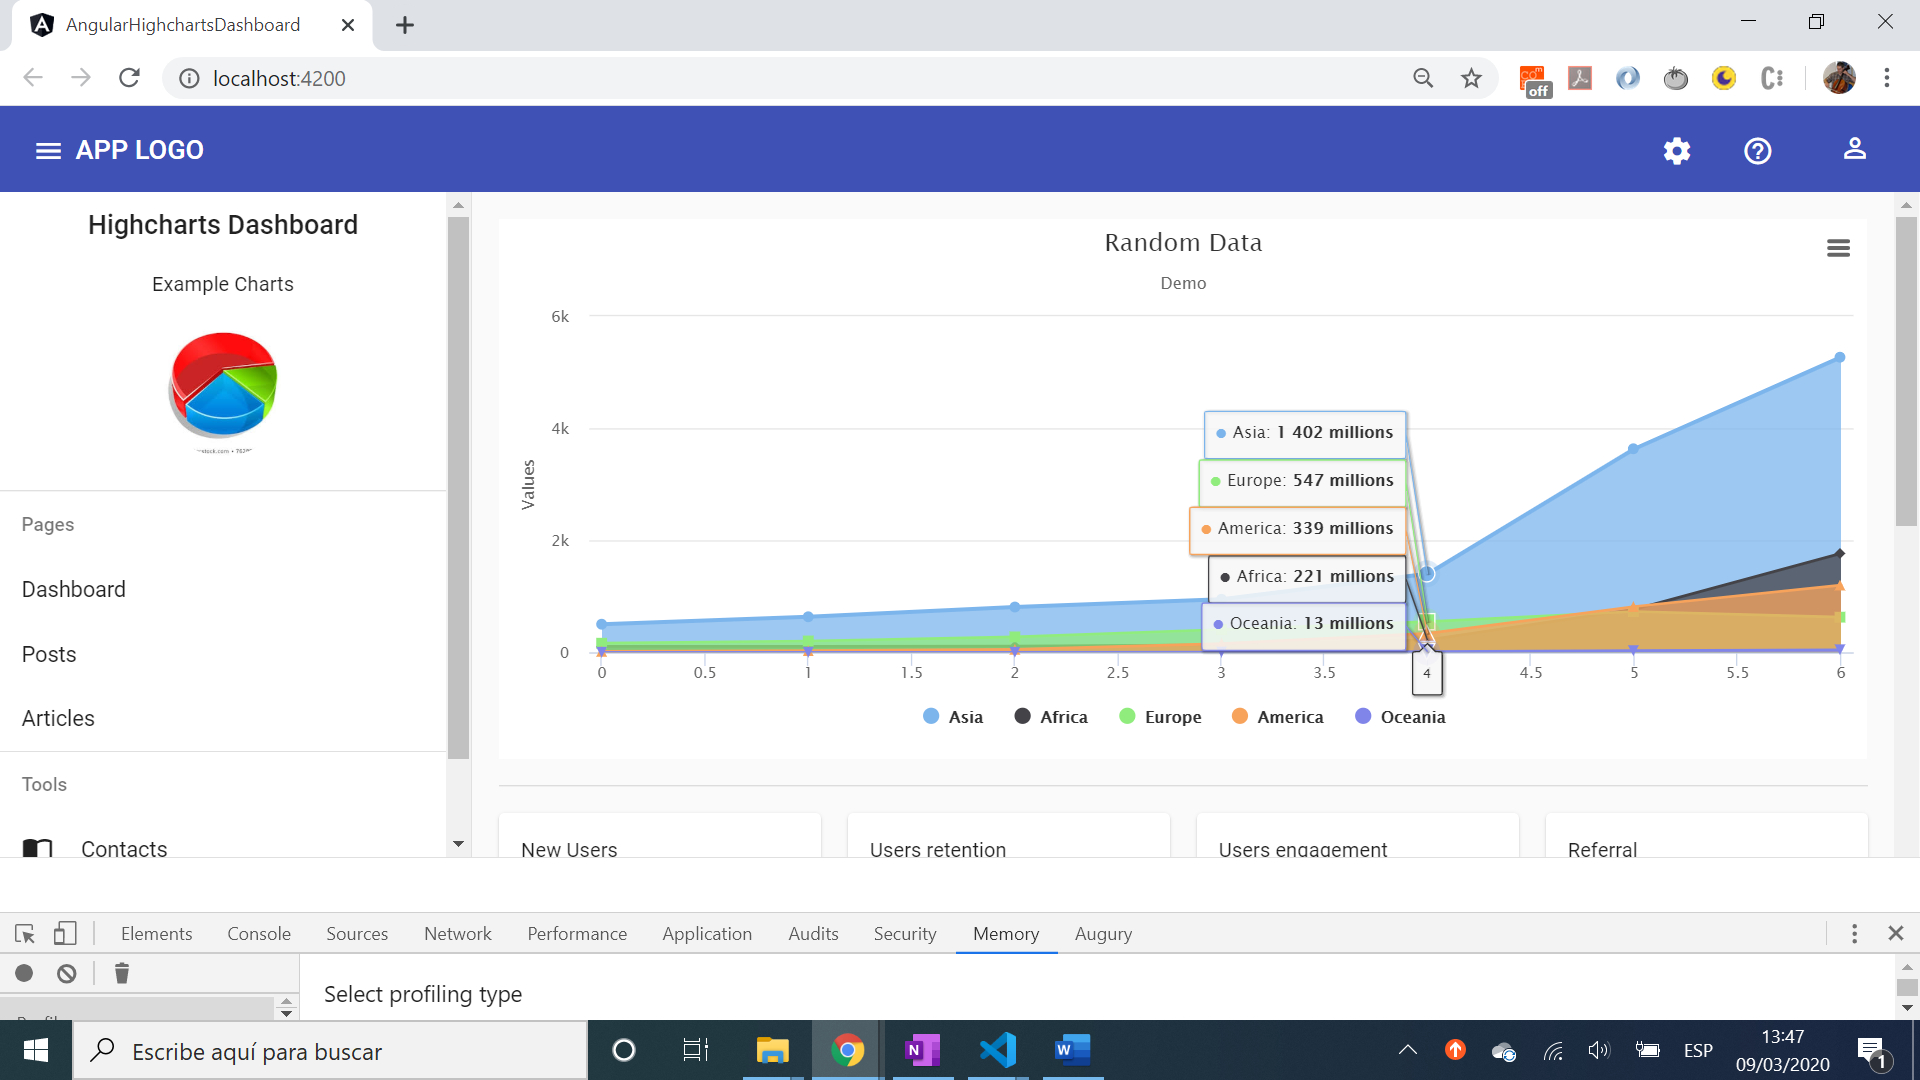Toggle Asia series visibility in legend
This screenshot has height=1080, width=1920.
952,717
